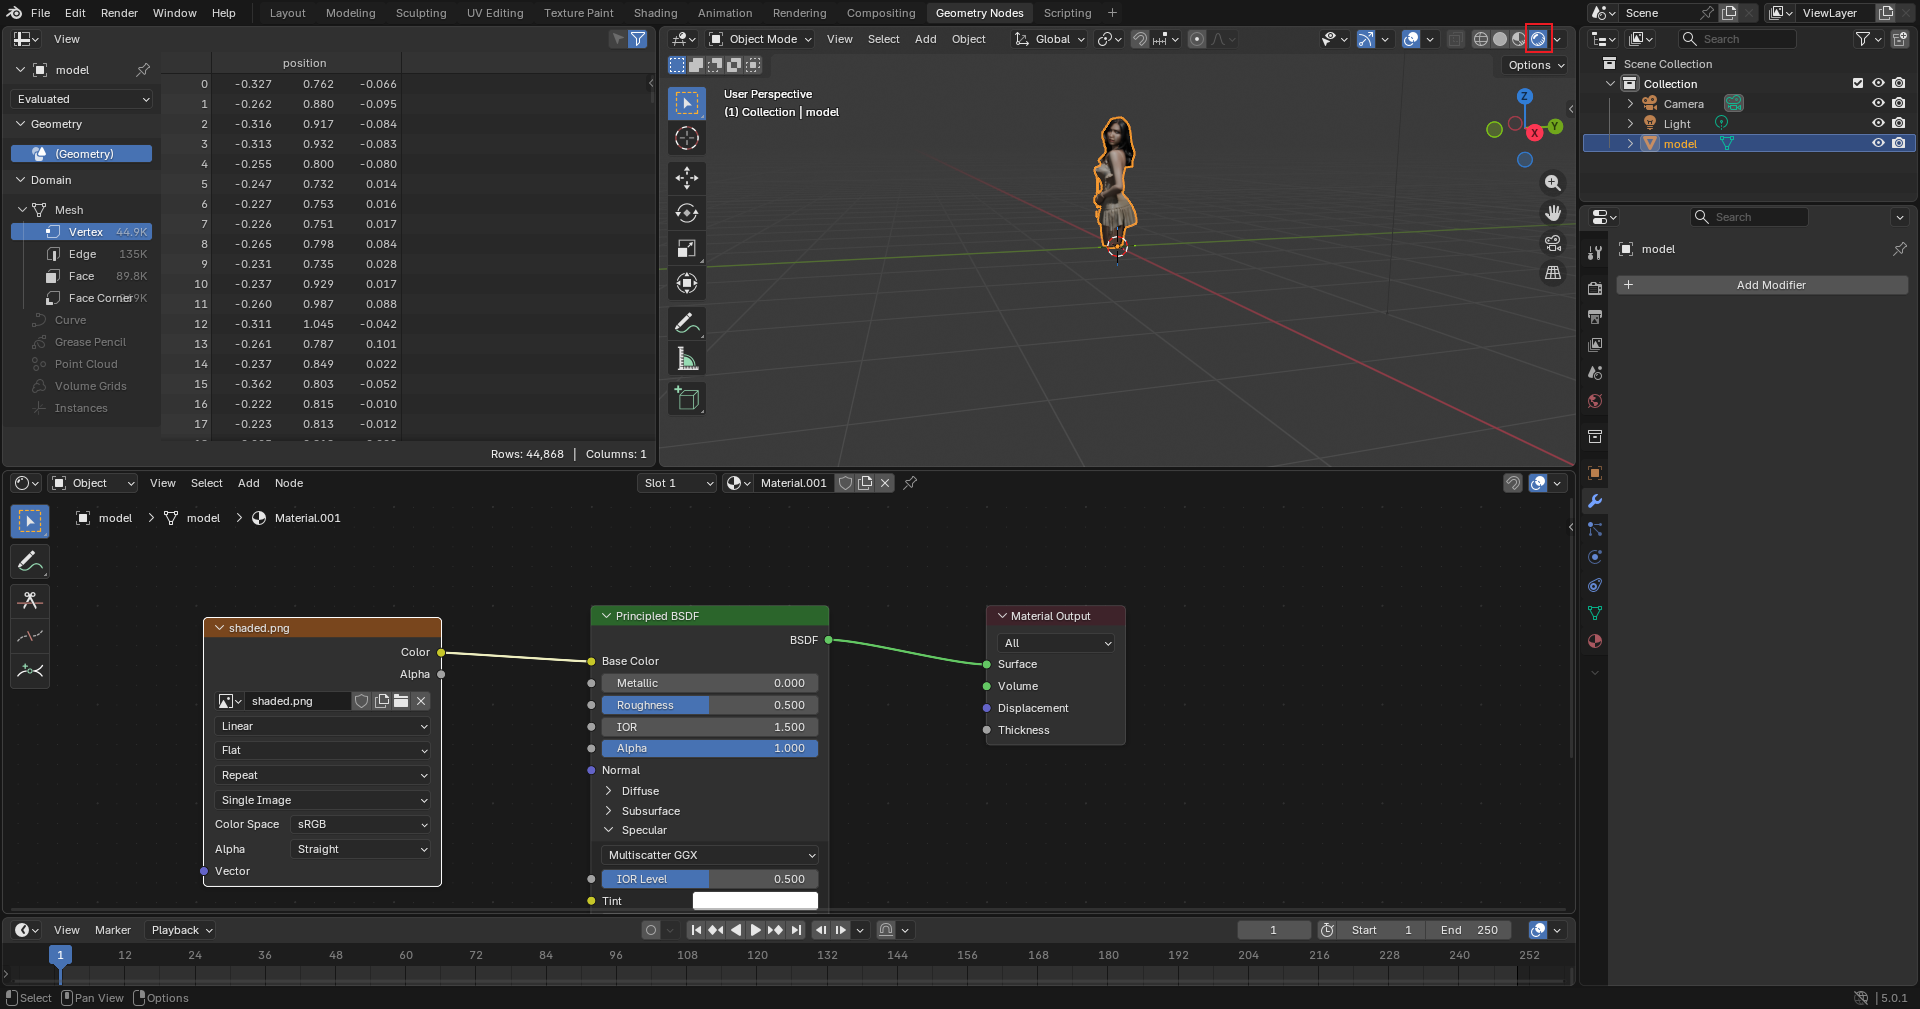
Task: Select the Cursor tool in viewport toolbar
Action: click(687, 138)
